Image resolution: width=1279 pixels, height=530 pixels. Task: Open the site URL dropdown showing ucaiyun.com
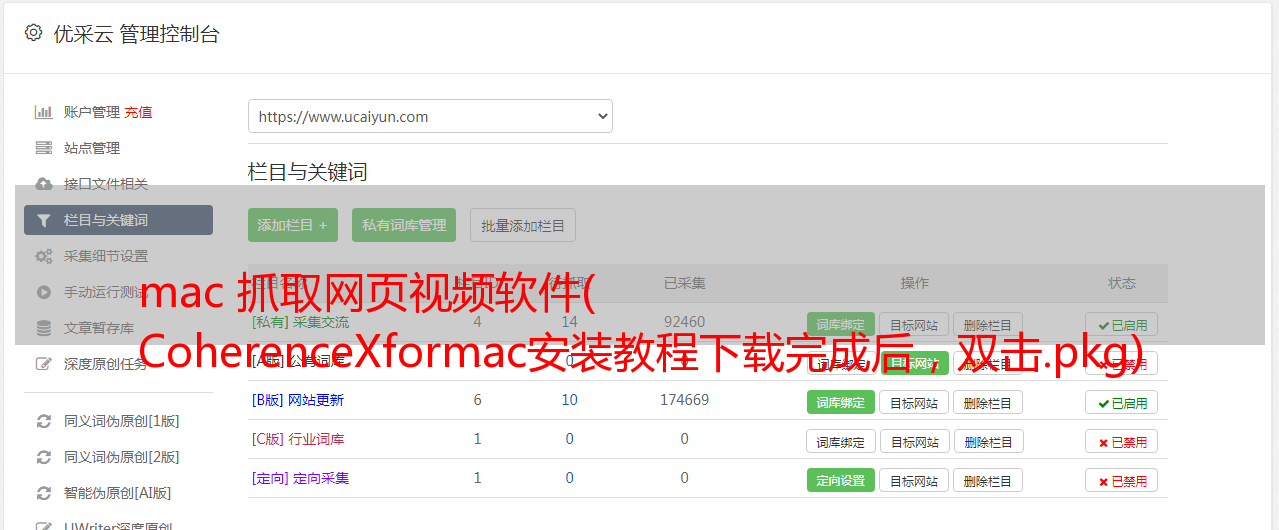tap(430, 116)
